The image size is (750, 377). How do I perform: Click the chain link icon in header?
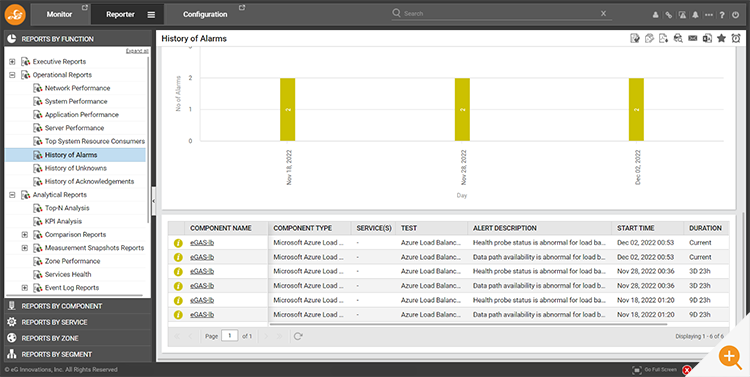pyautogui.click(x=669, y=15)
